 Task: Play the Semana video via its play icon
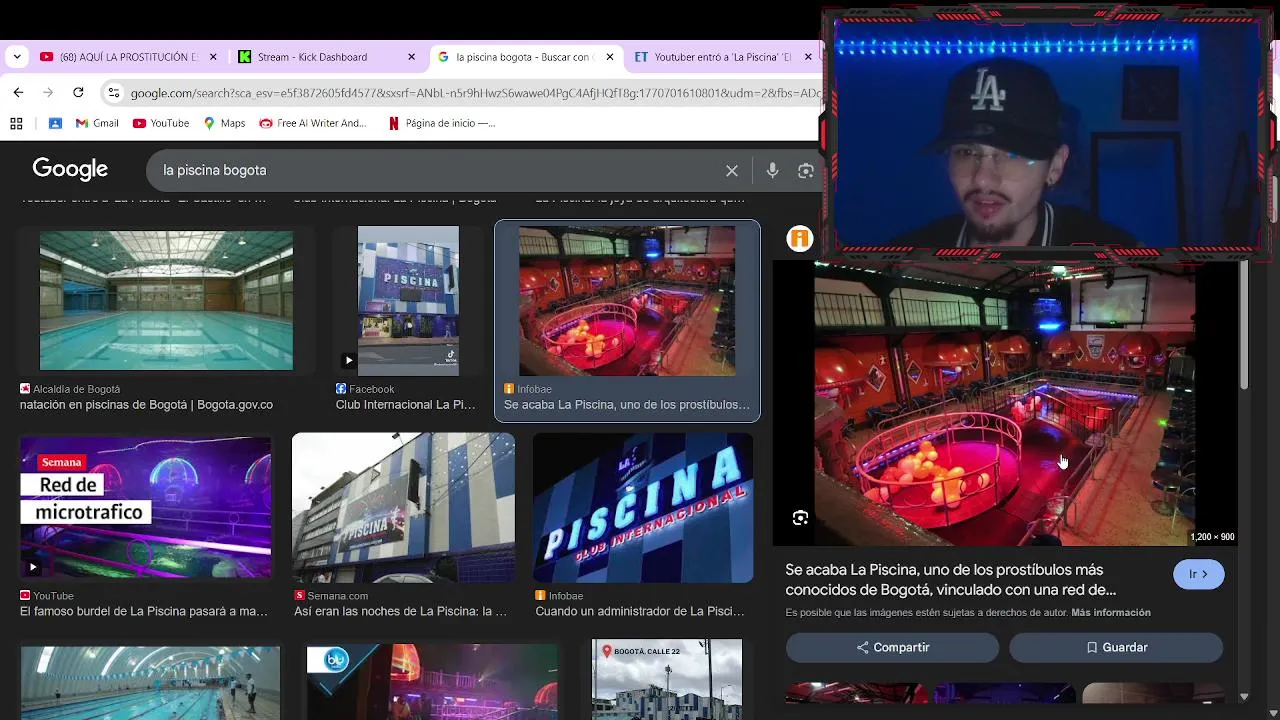coord(32,567)
